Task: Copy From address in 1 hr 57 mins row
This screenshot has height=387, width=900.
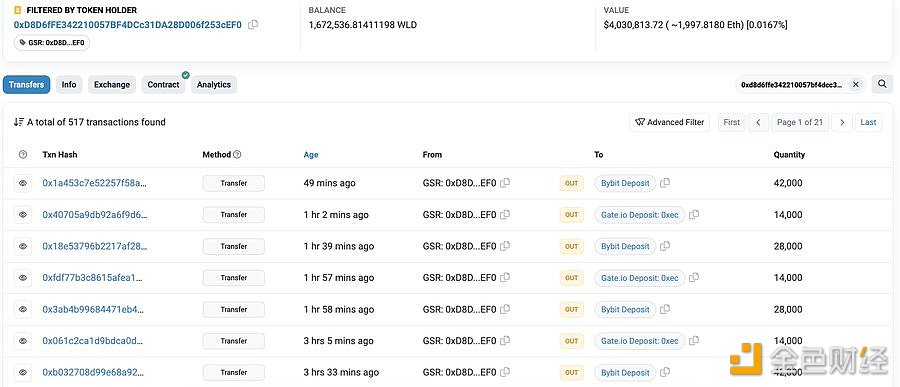Action: coord(505,278)
